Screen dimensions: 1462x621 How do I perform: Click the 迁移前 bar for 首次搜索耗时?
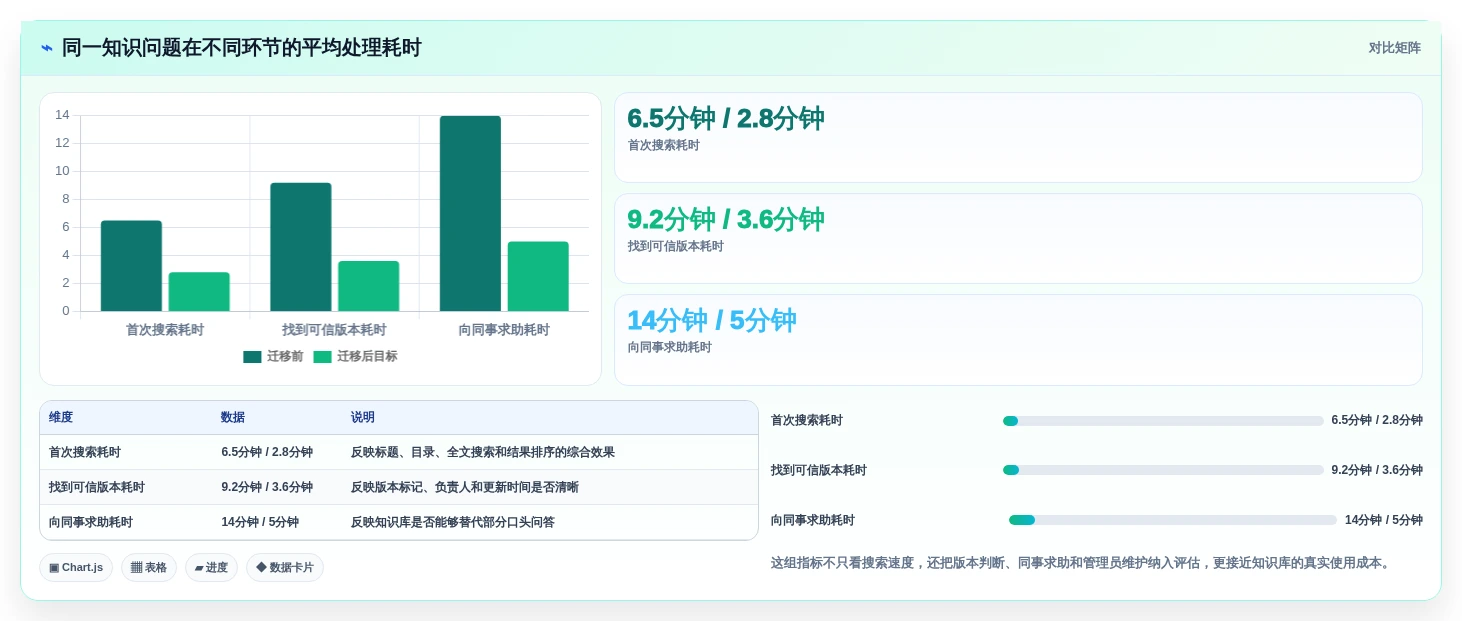tap(131, 266)
